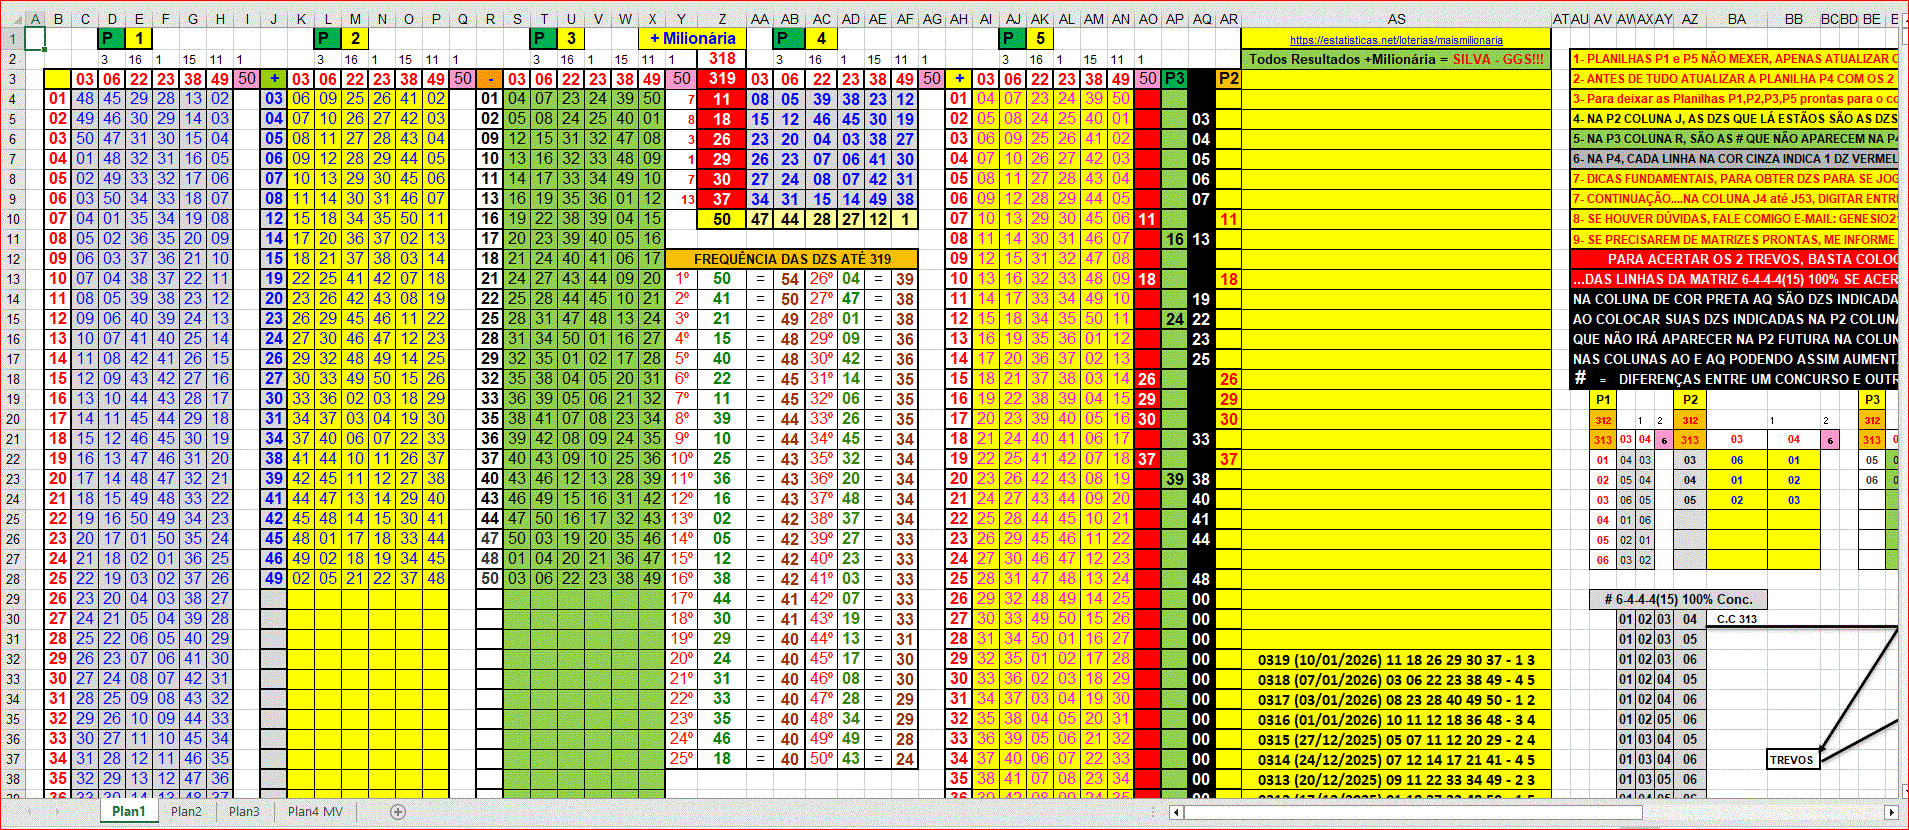This screenshot has width=1909, height=830.
Task: Open the estatisticas.net loterias hyperlink
Action: [1395, 40]
